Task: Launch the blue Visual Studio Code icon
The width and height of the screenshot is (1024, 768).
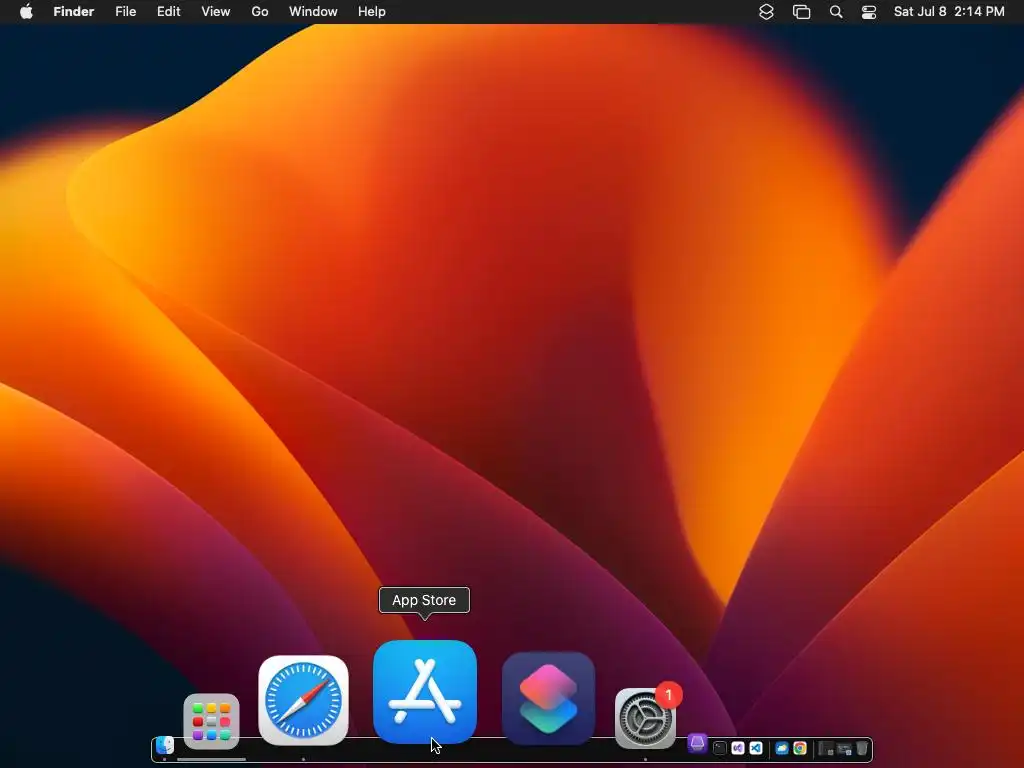Action: point(756,748)
